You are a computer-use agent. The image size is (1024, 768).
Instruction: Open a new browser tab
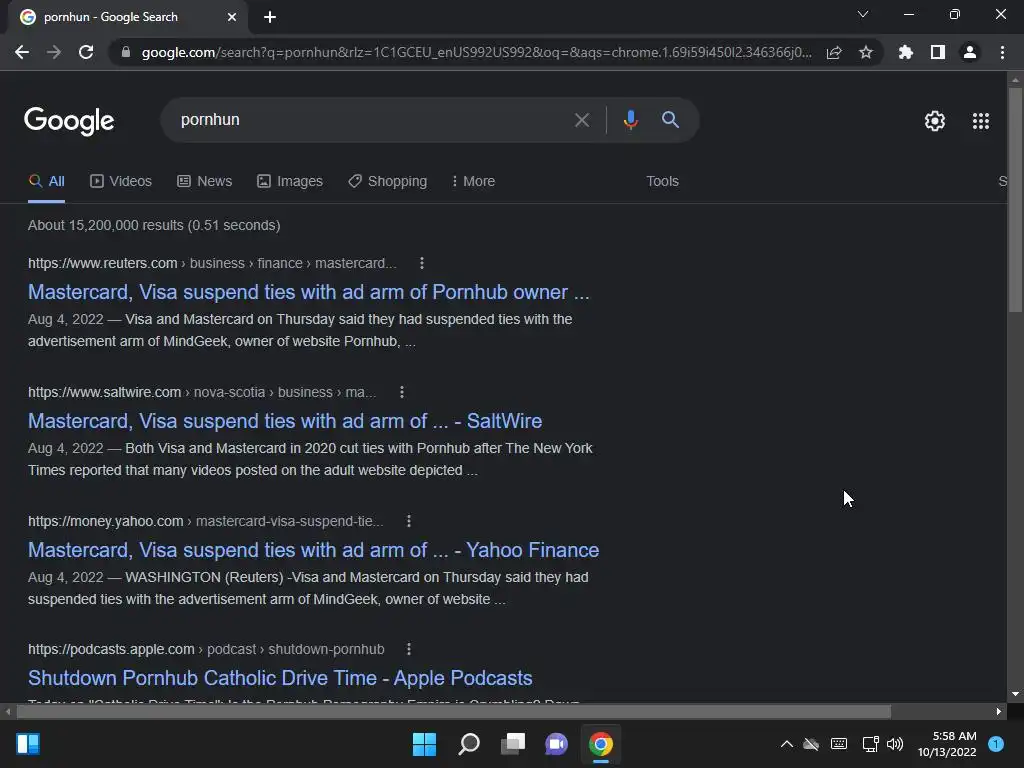click(x=270, y=17)
